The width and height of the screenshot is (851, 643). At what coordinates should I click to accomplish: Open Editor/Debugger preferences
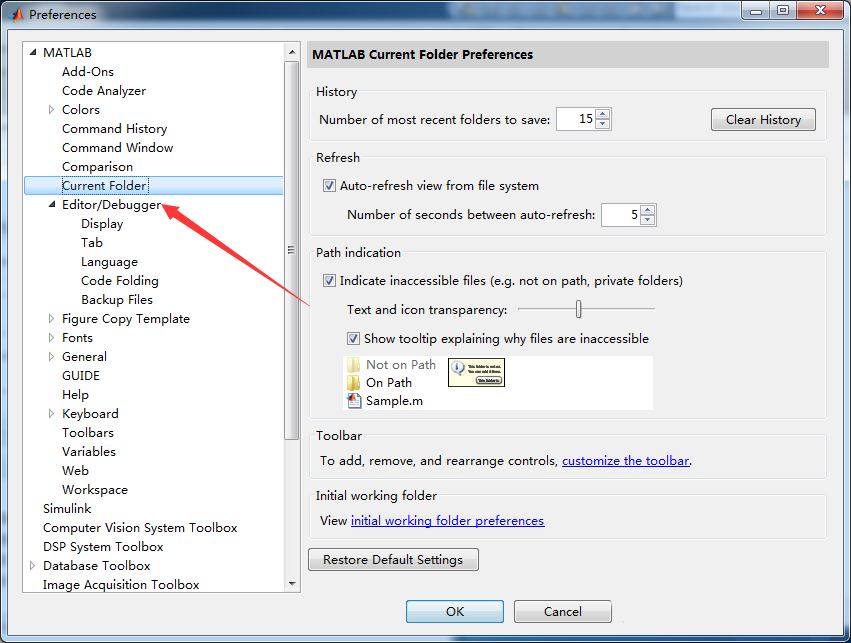click(x=111, y=205)
